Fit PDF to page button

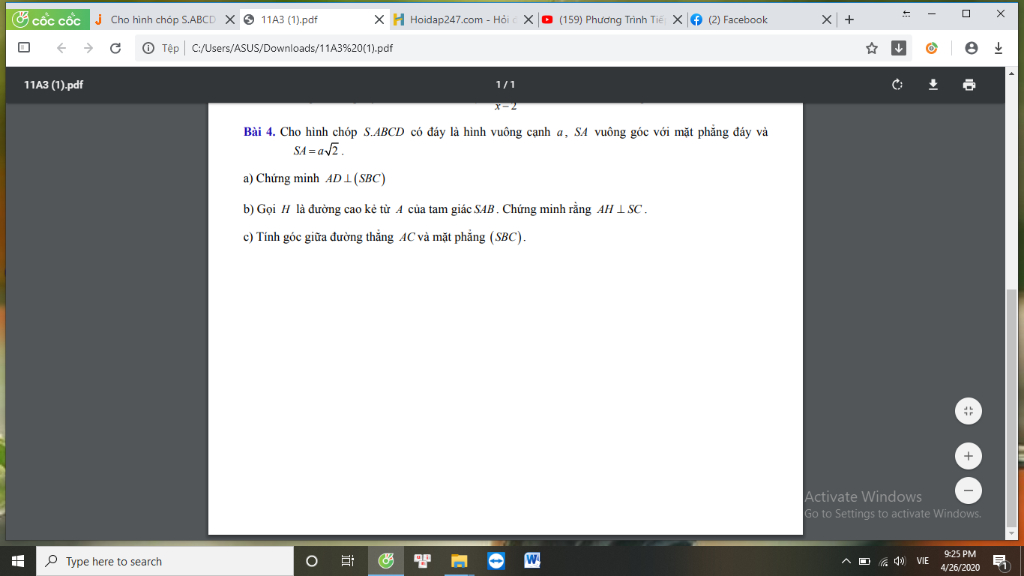coord(968,411)
